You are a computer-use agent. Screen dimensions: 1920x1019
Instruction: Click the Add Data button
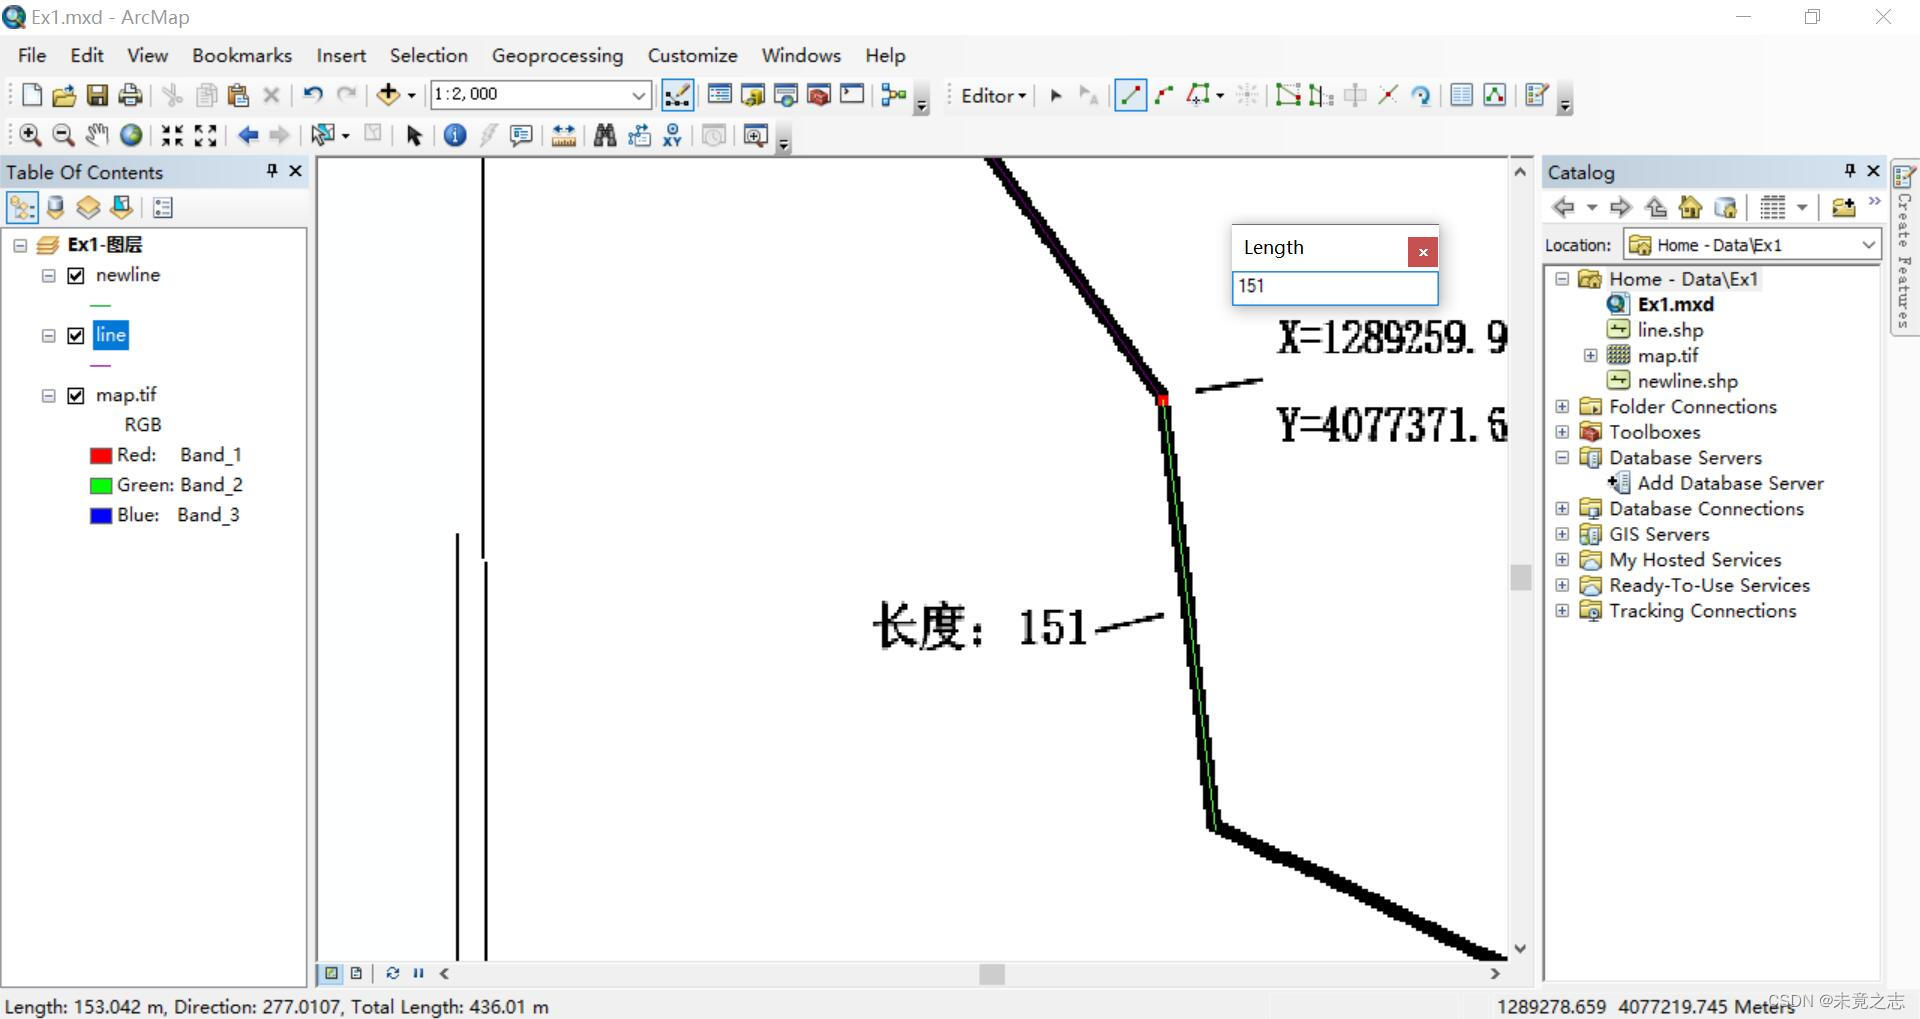(389, 95)
